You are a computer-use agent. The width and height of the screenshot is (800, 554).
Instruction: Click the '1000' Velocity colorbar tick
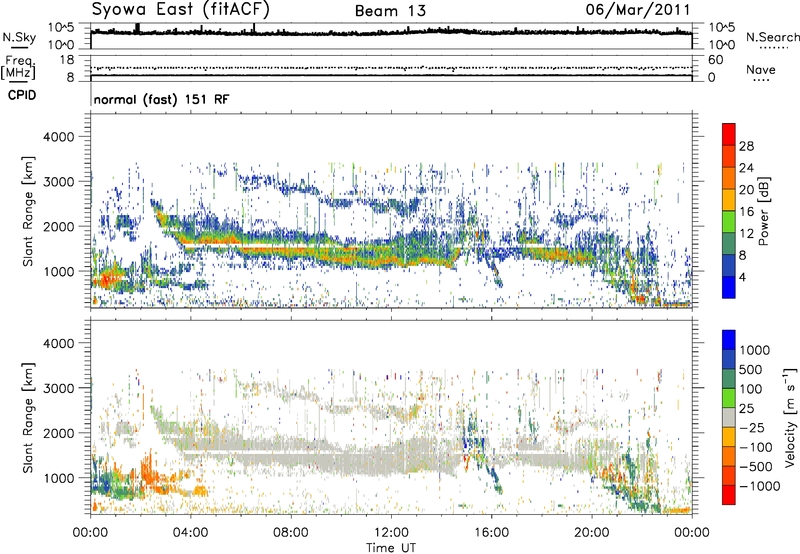pos(754,350)
